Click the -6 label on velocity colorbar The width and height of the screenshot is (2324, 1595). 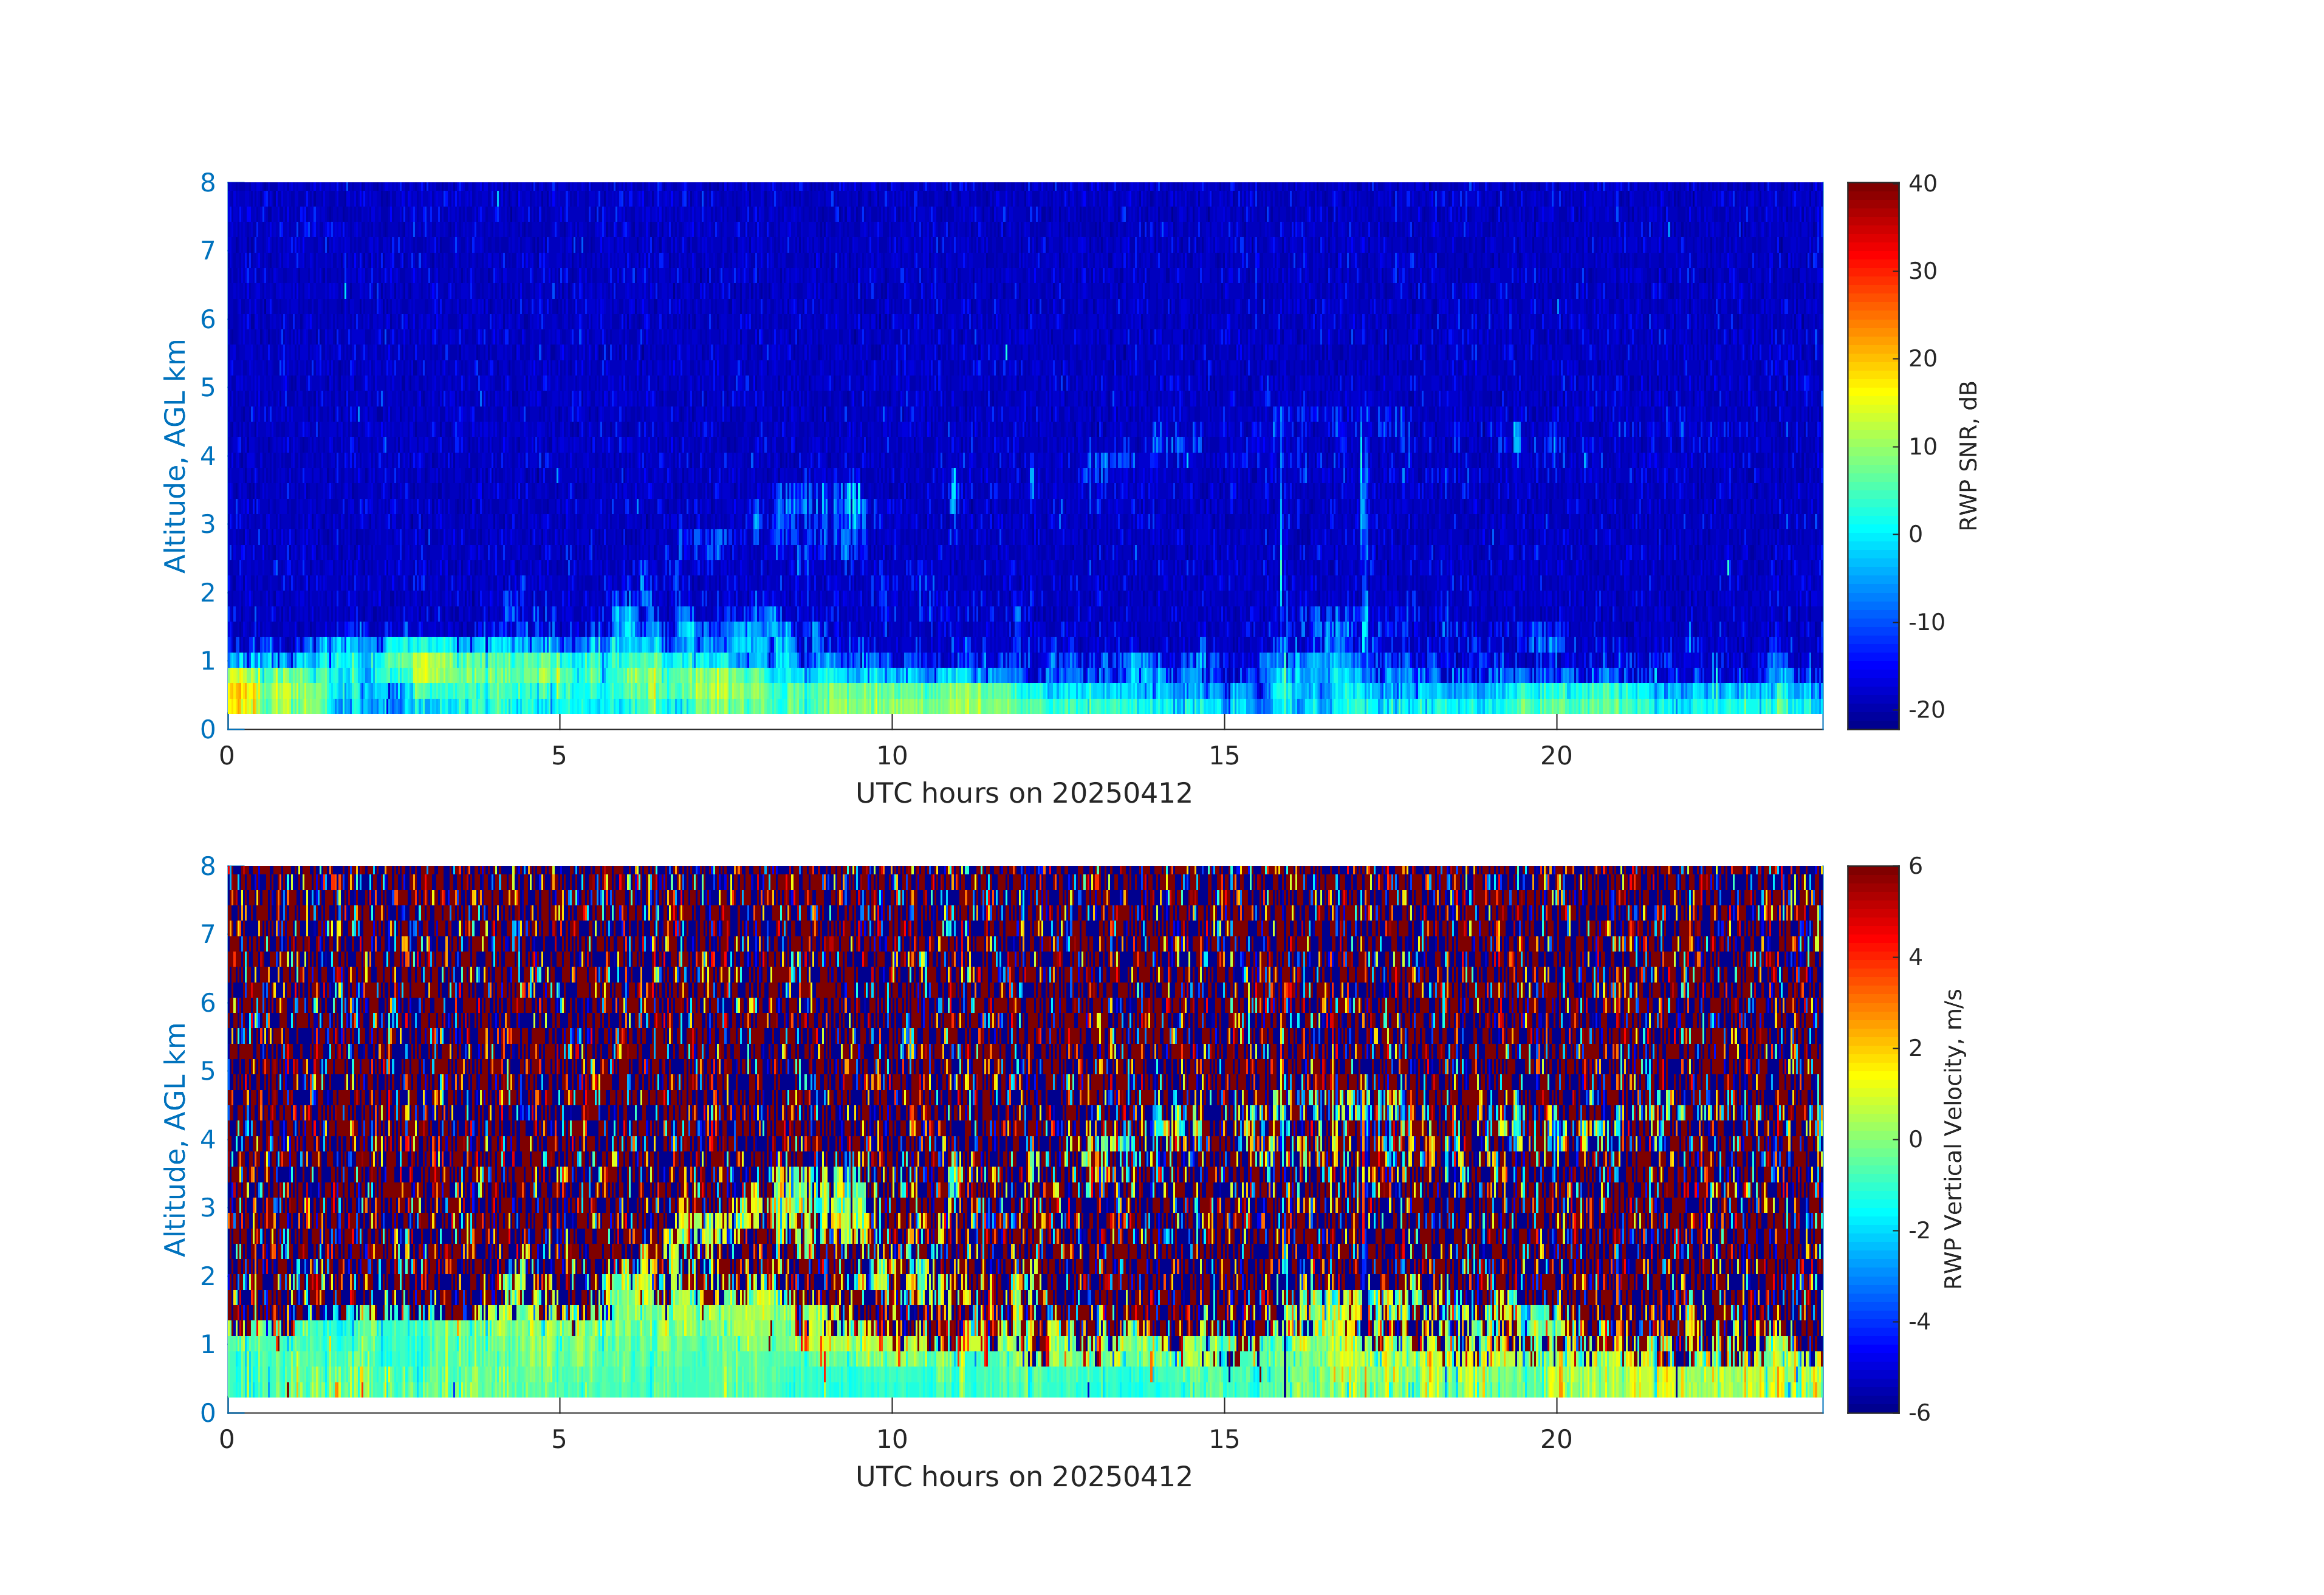click(1919, 1413)
